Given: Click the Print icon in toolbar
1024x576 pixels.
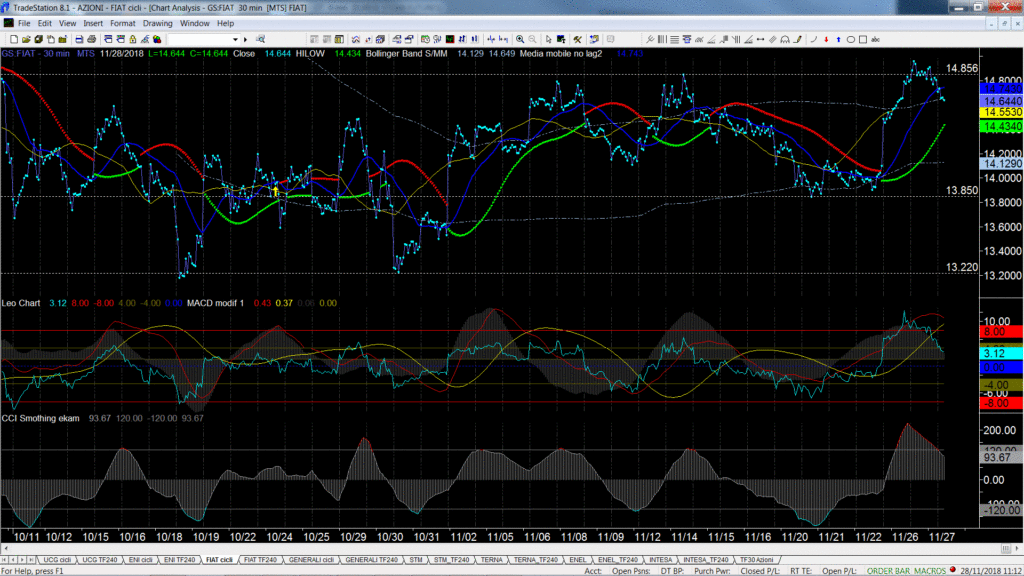Looking at the screenshot, I should coord(91,39).
